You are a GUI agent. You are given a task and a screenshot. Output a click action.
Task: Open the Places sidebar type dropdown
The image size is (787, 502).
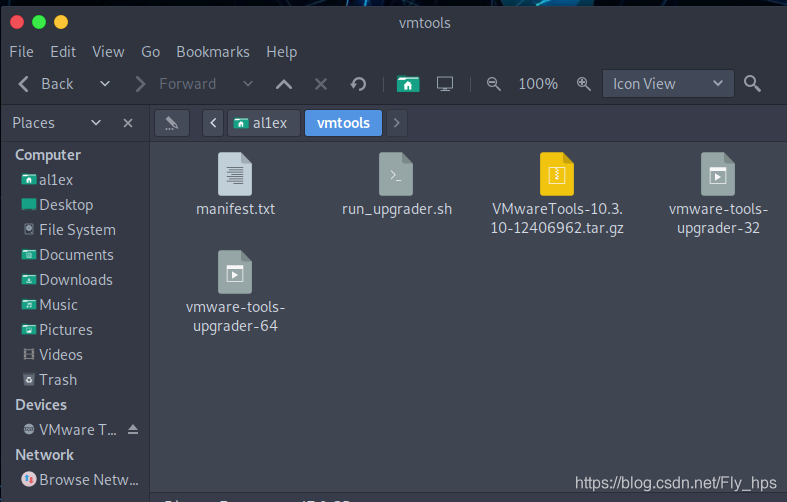click(96, 123)
